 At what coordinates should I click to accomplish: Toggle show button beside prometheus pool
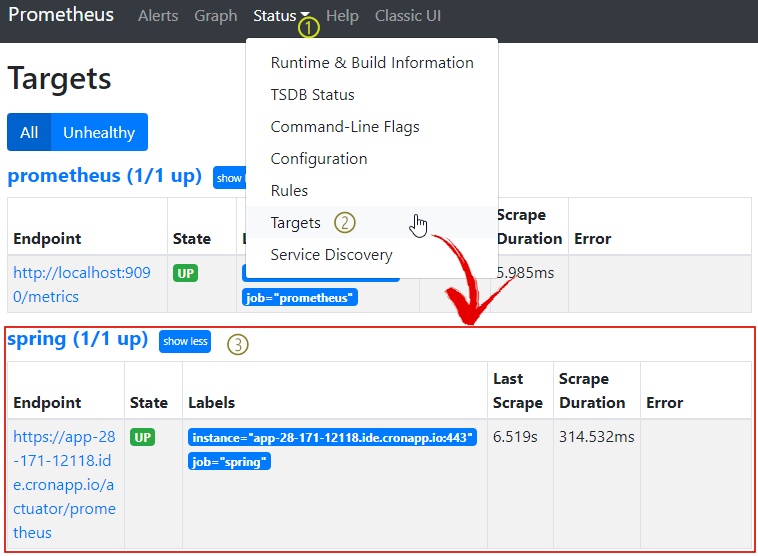coord(230,178)
